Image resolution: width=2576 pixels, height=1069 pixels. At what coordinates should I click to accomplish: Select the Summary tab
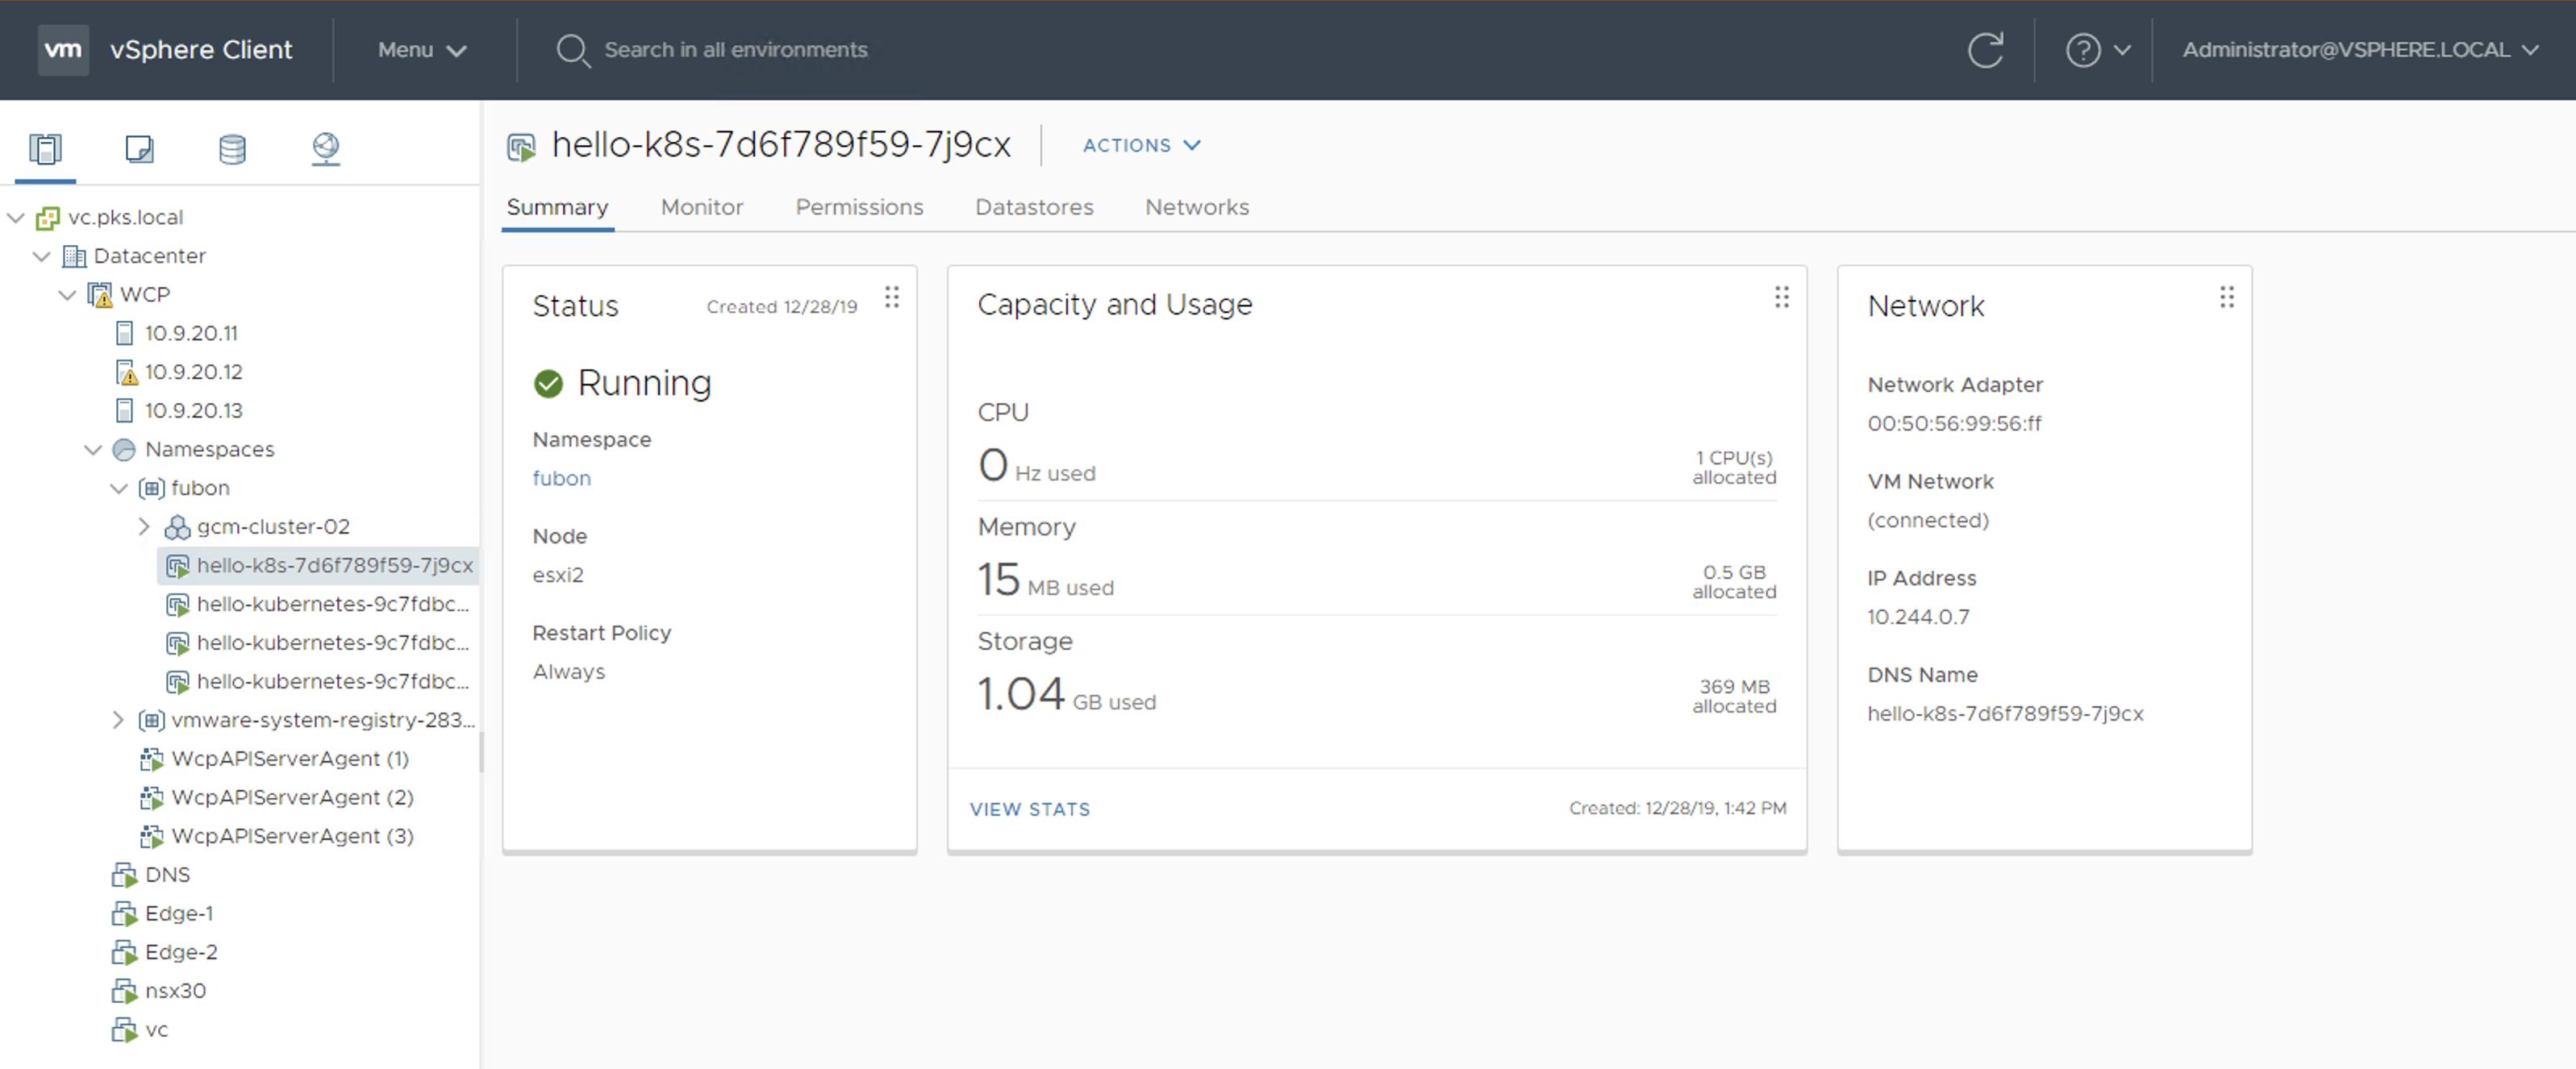point(557,207)
